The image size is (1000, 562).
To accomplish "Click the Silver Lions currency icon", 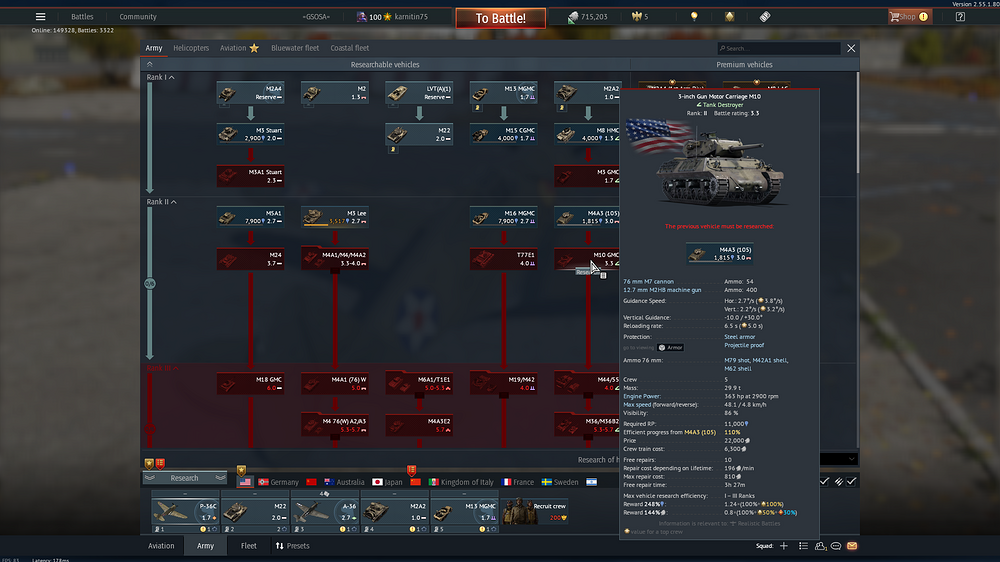I will (573, 17).
